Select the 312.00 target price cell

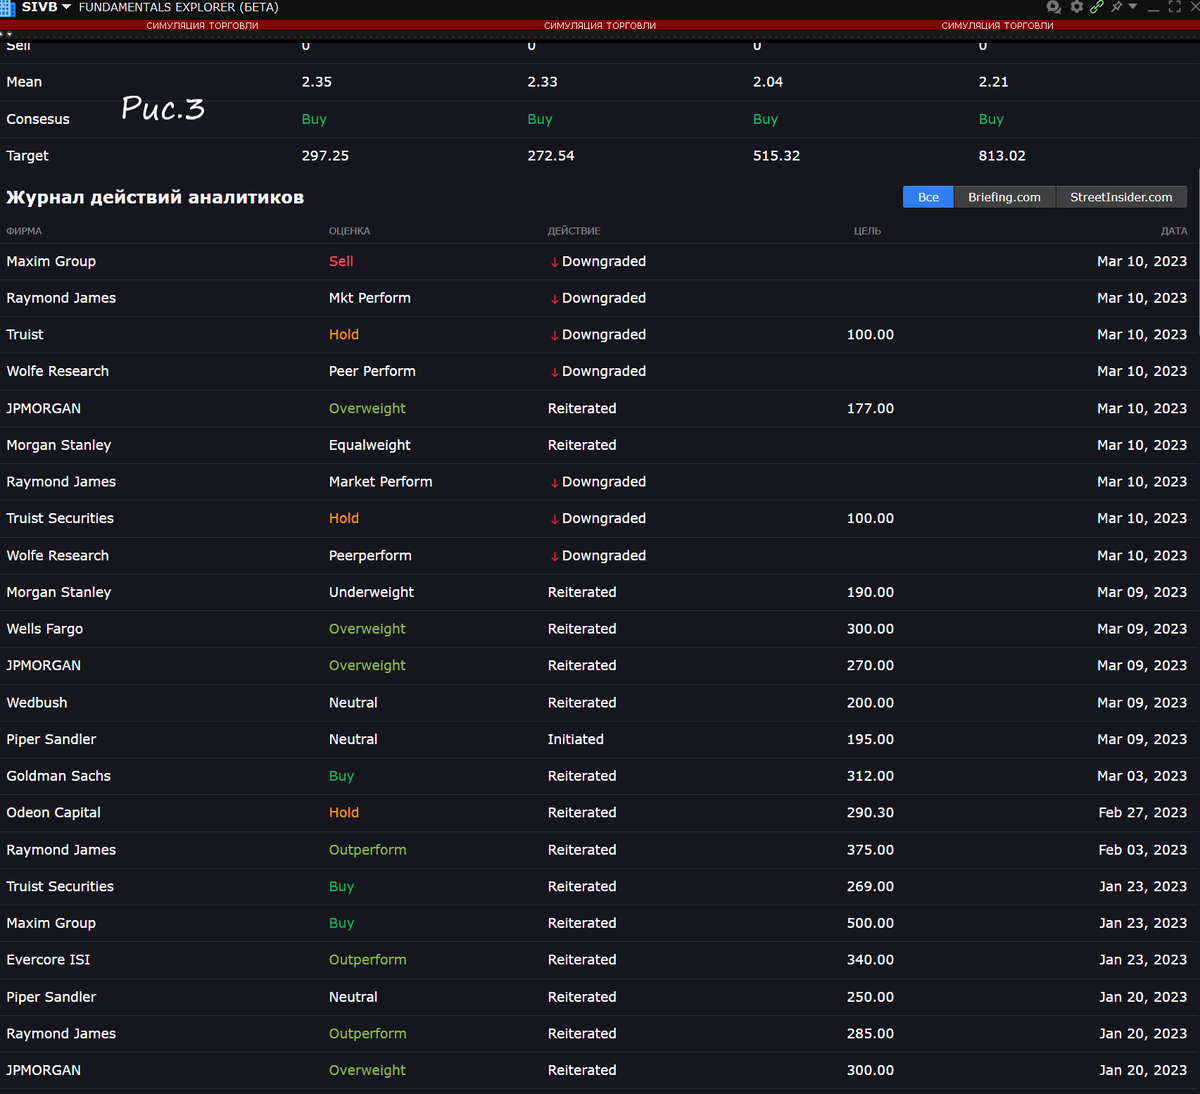click(x=870, y=776)
